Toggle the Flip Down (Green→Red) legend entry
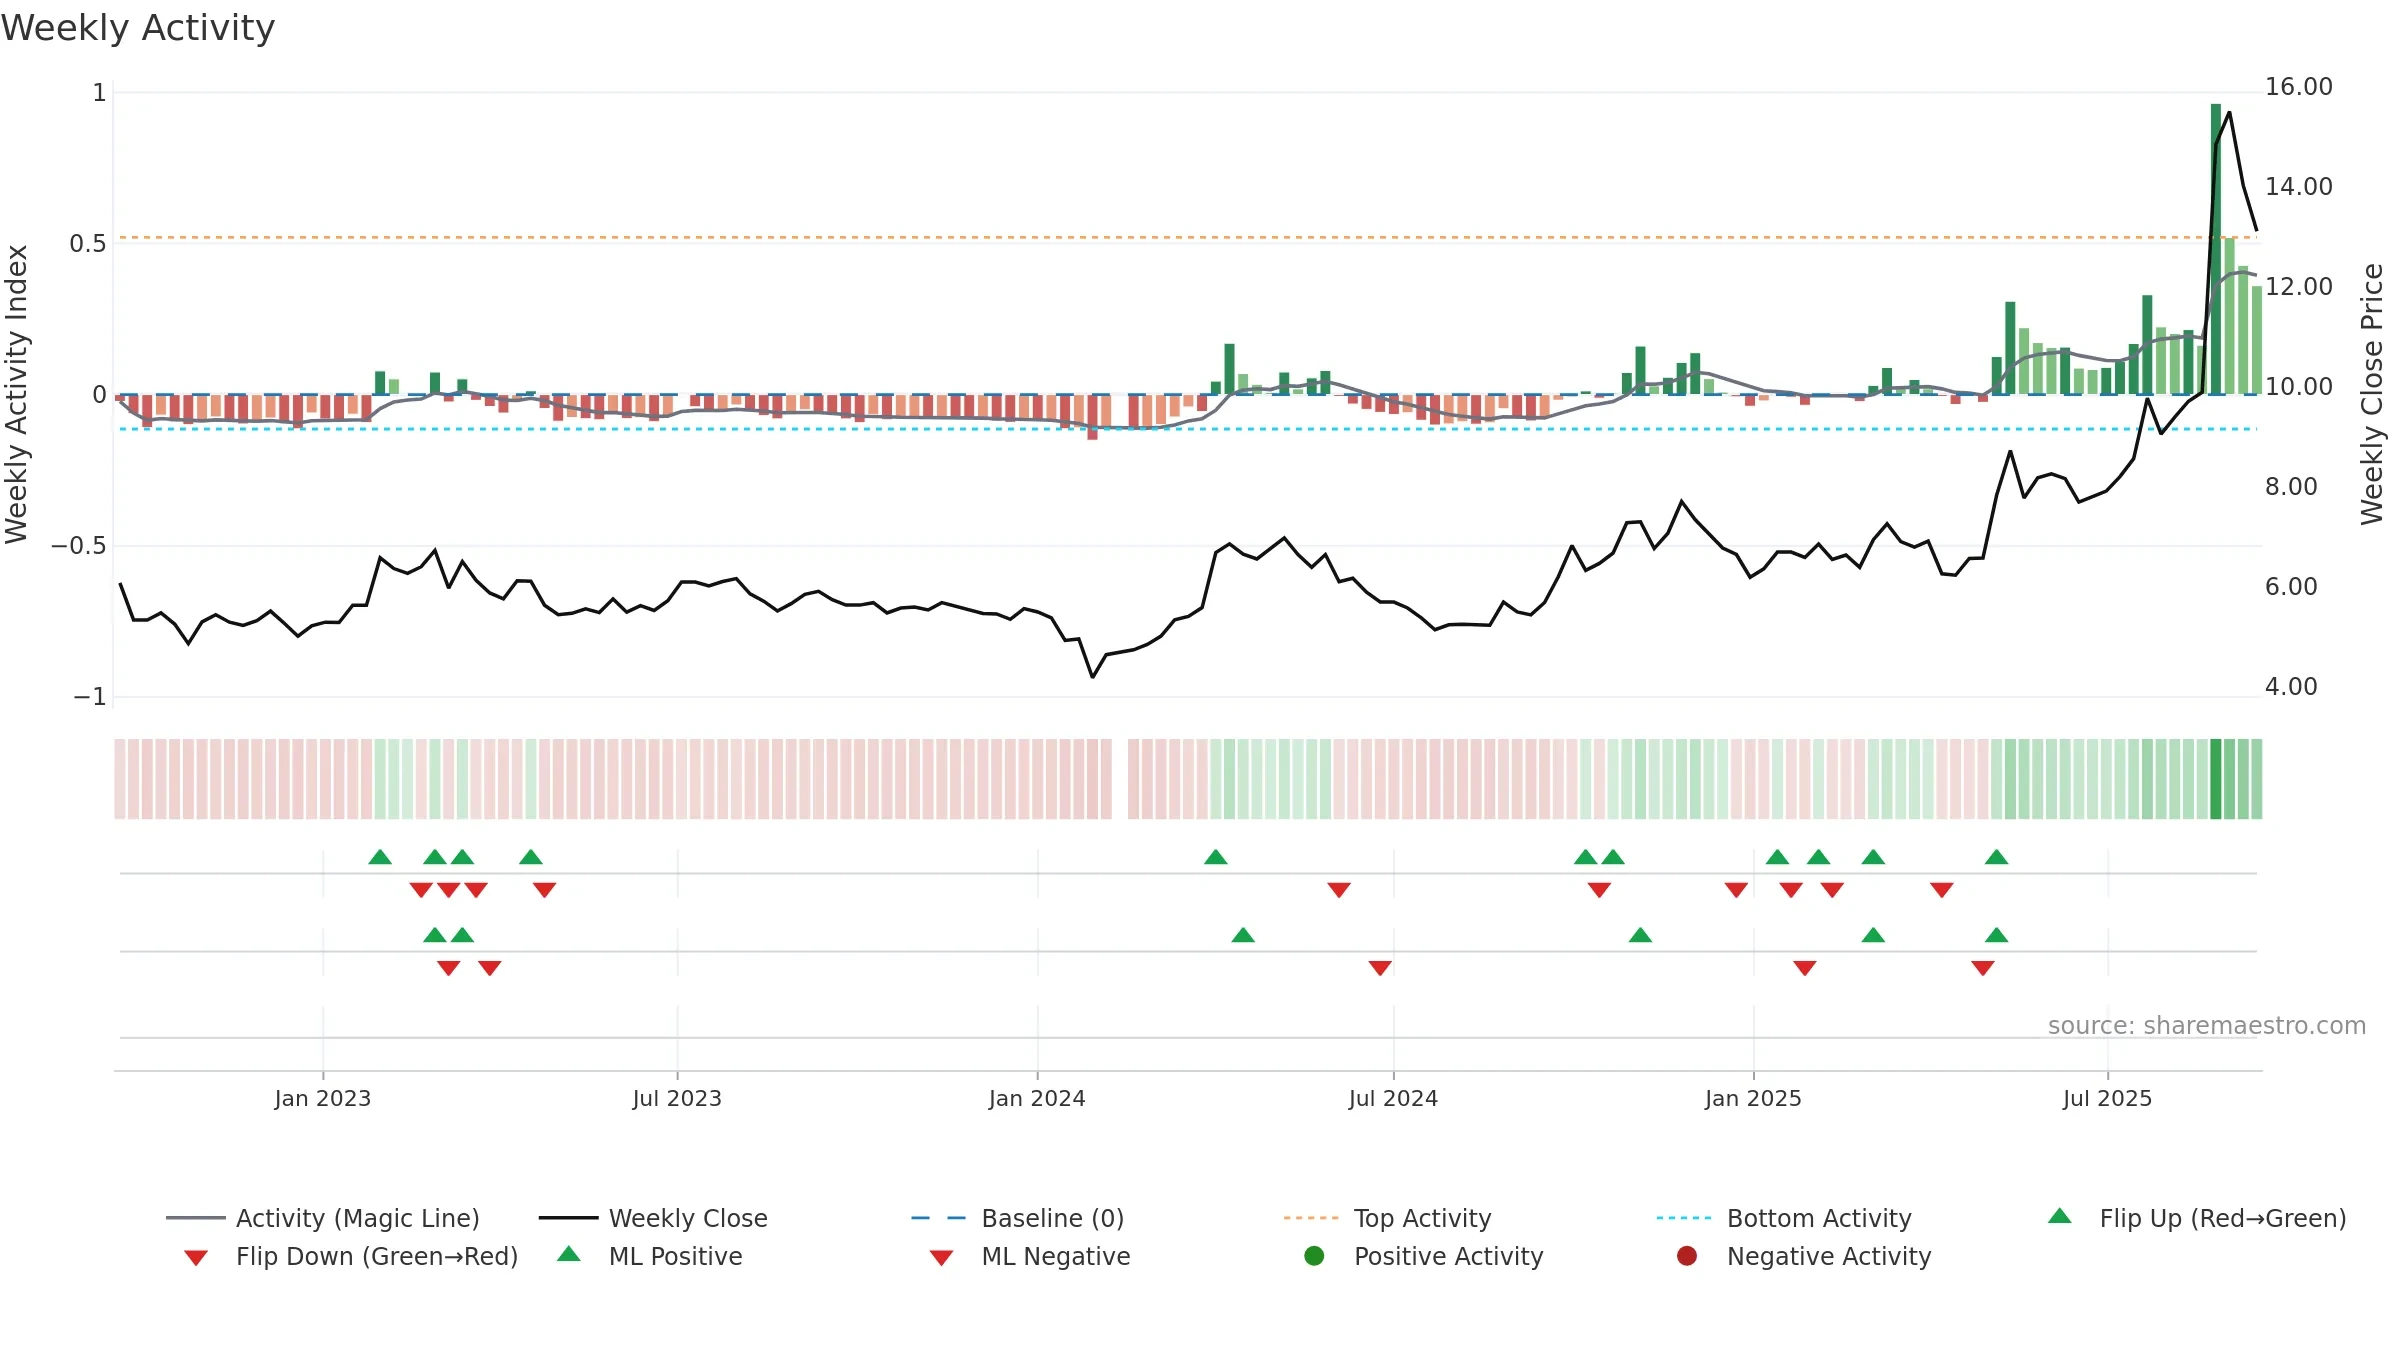Viewport: 2400px width, 1350px height. 350,1256
